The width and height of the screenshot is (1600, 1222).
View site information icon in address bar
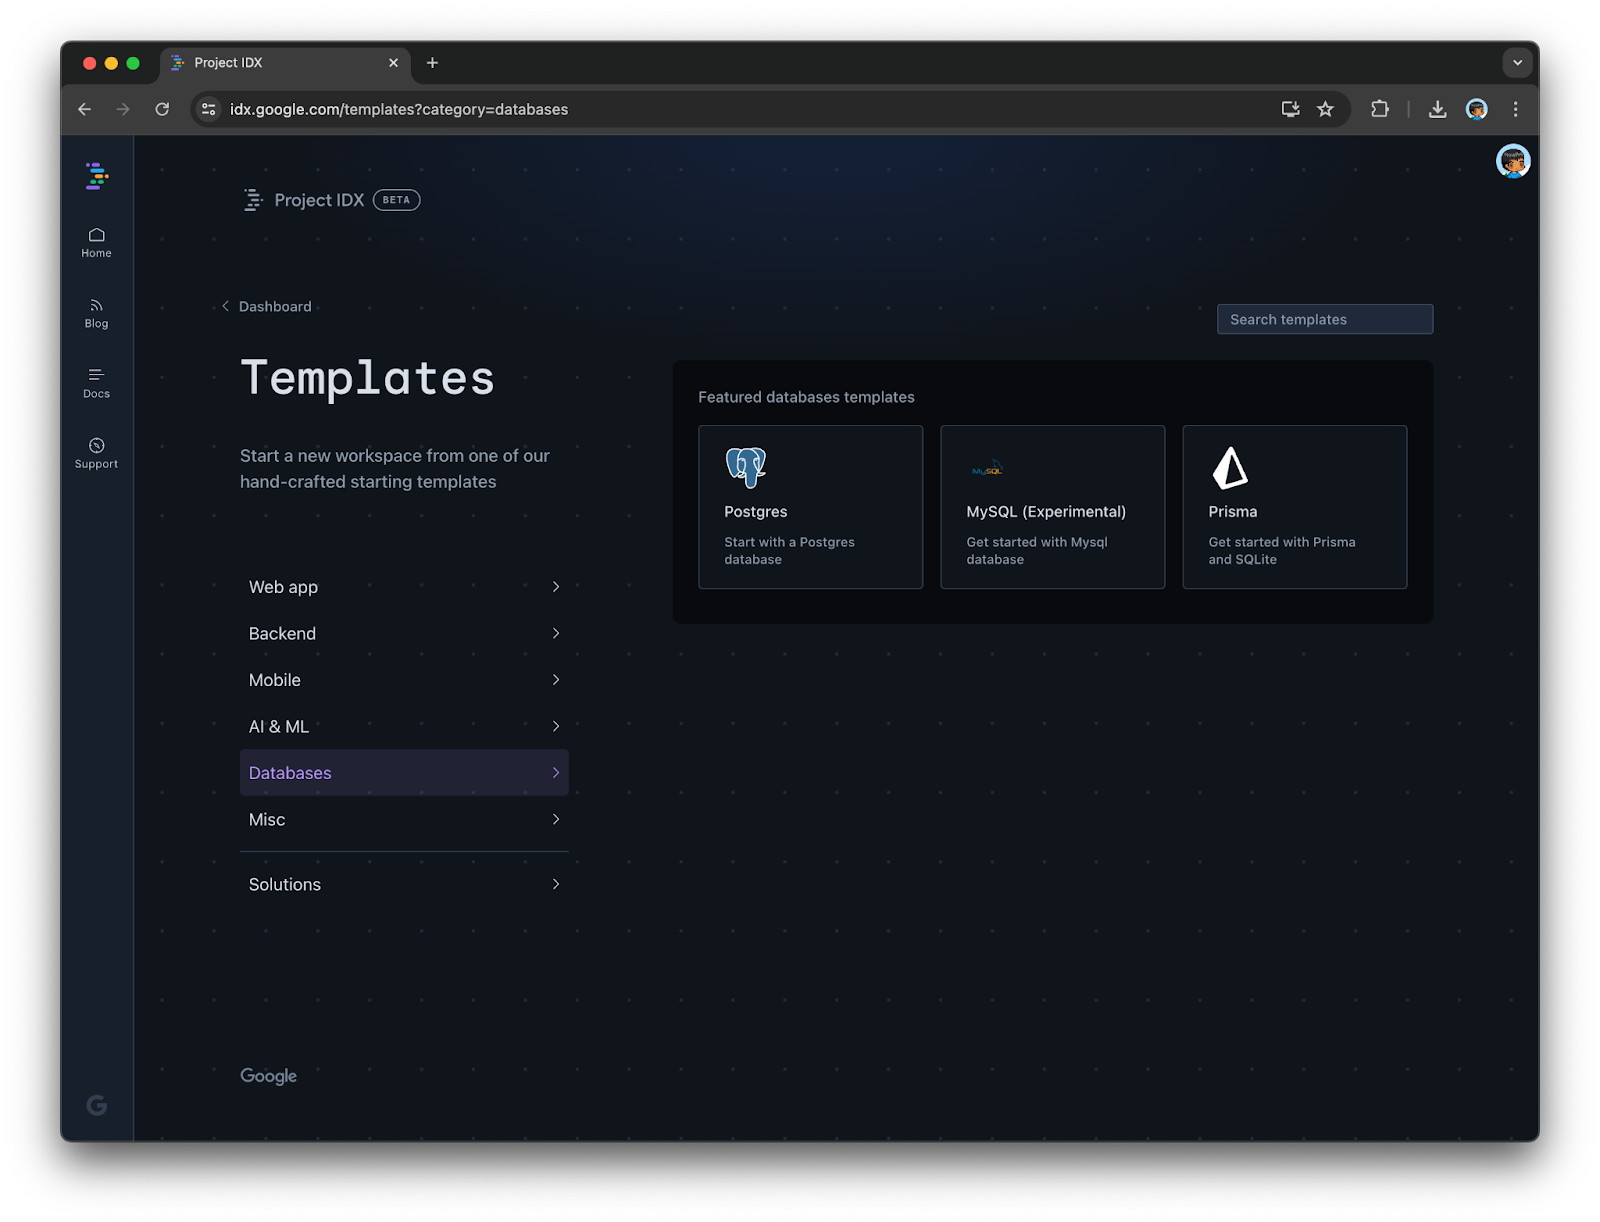(209, 109)
